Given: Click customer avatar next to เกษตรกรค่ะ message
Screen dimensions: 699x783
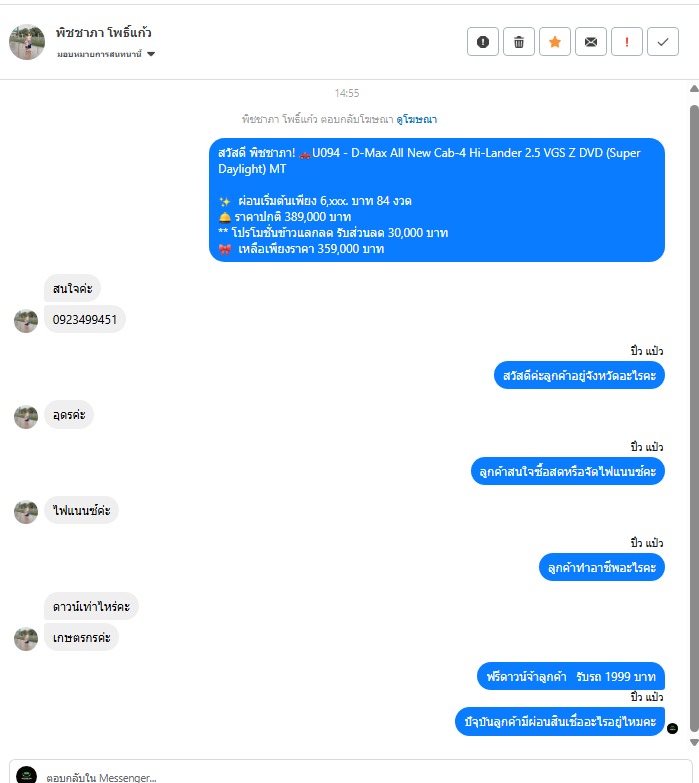Looking at the screenshot, I should [26, 639].
